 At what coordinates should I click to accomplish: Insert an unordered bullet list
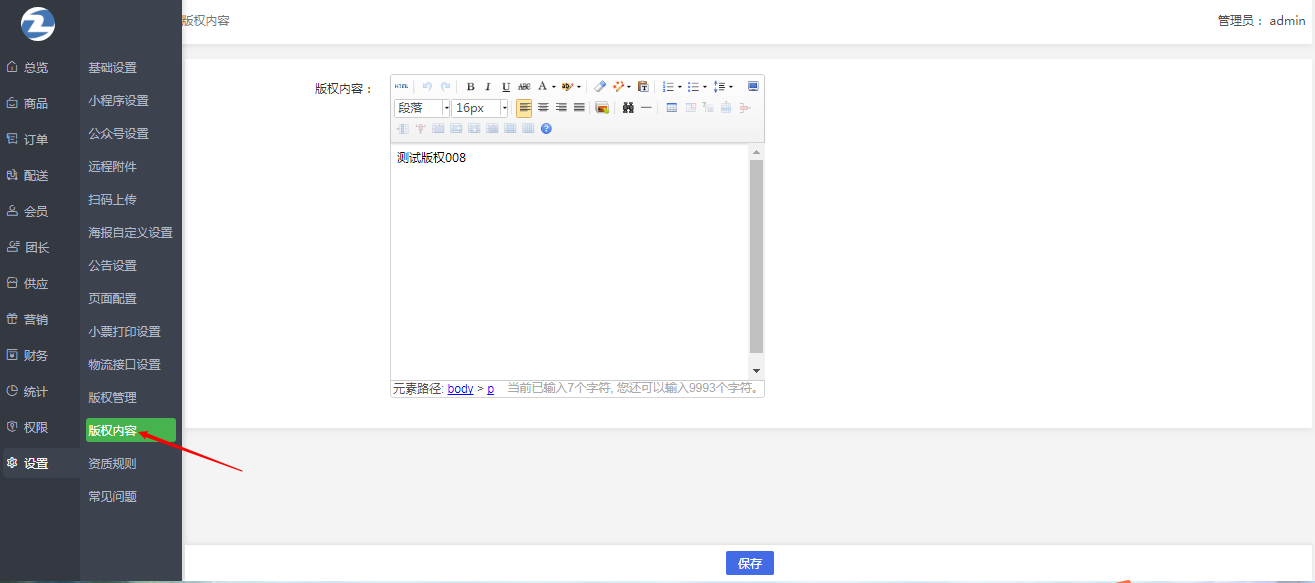(x=693, y=87)
